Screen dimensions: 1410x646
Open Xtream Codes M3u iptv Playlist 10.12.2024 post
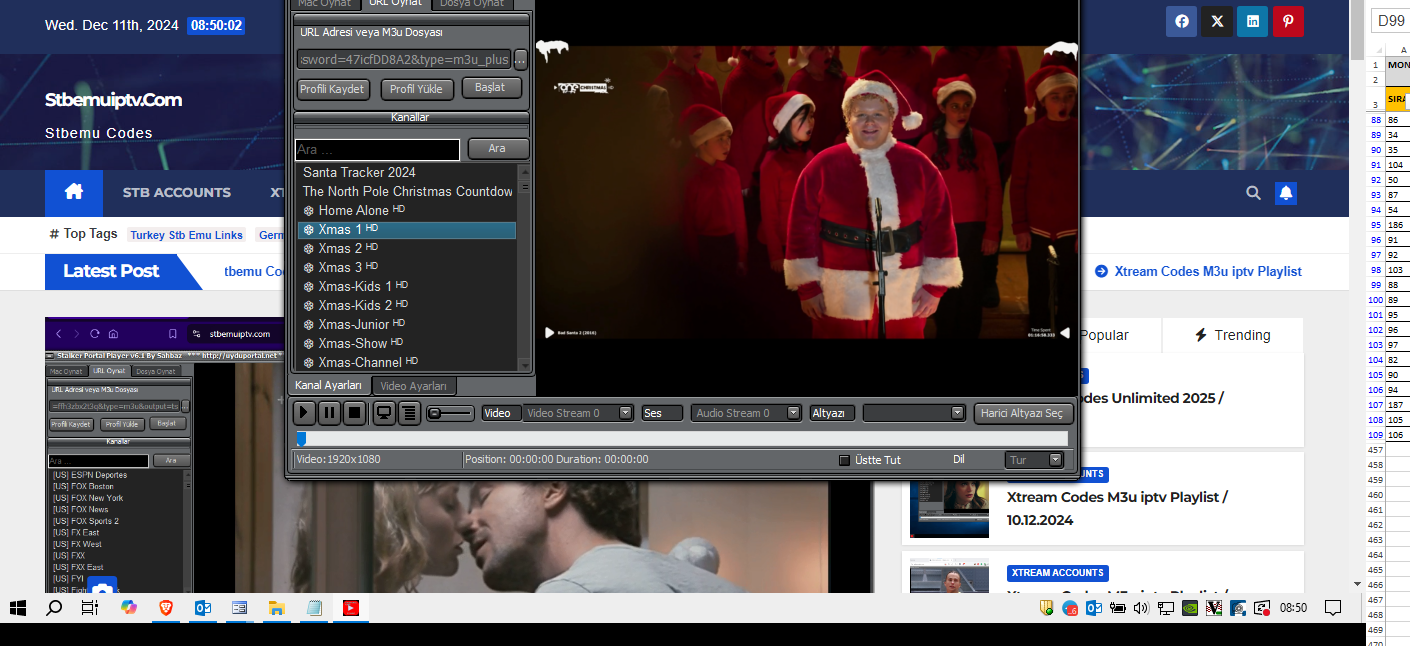(1117, 508)
